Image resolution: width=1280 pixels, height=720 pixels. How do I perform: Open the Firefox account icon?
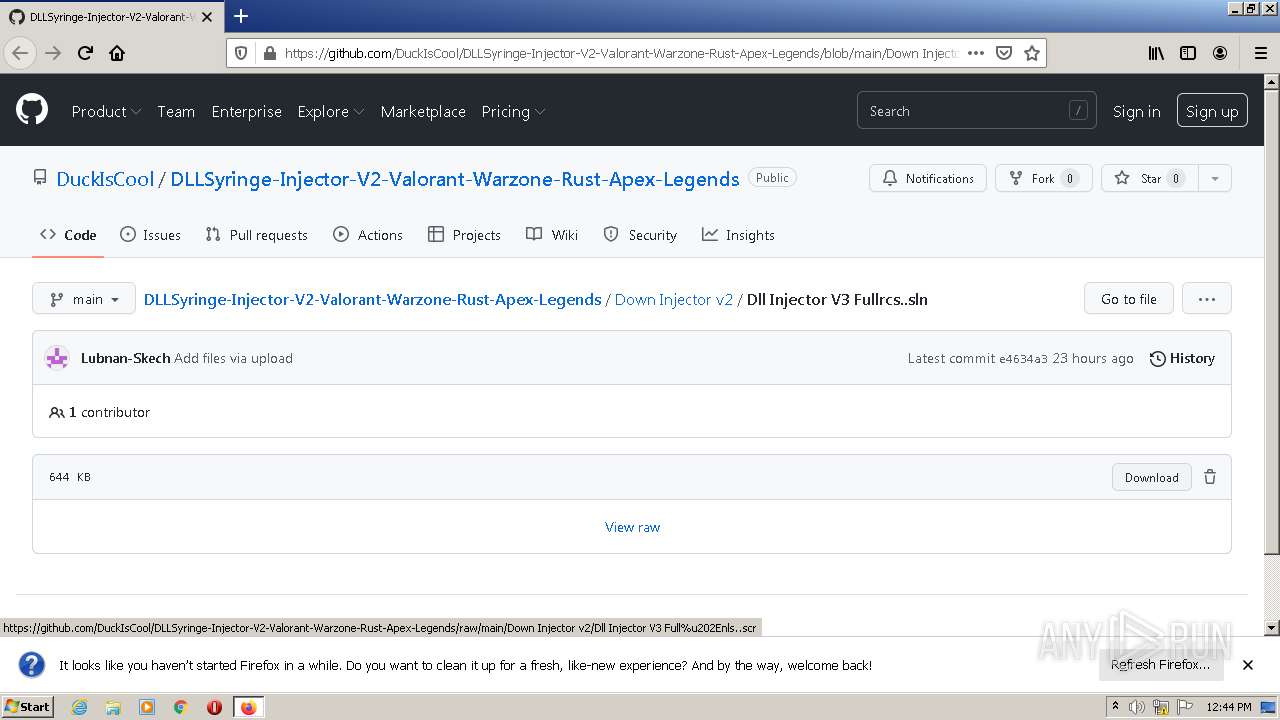(1220, 53)
